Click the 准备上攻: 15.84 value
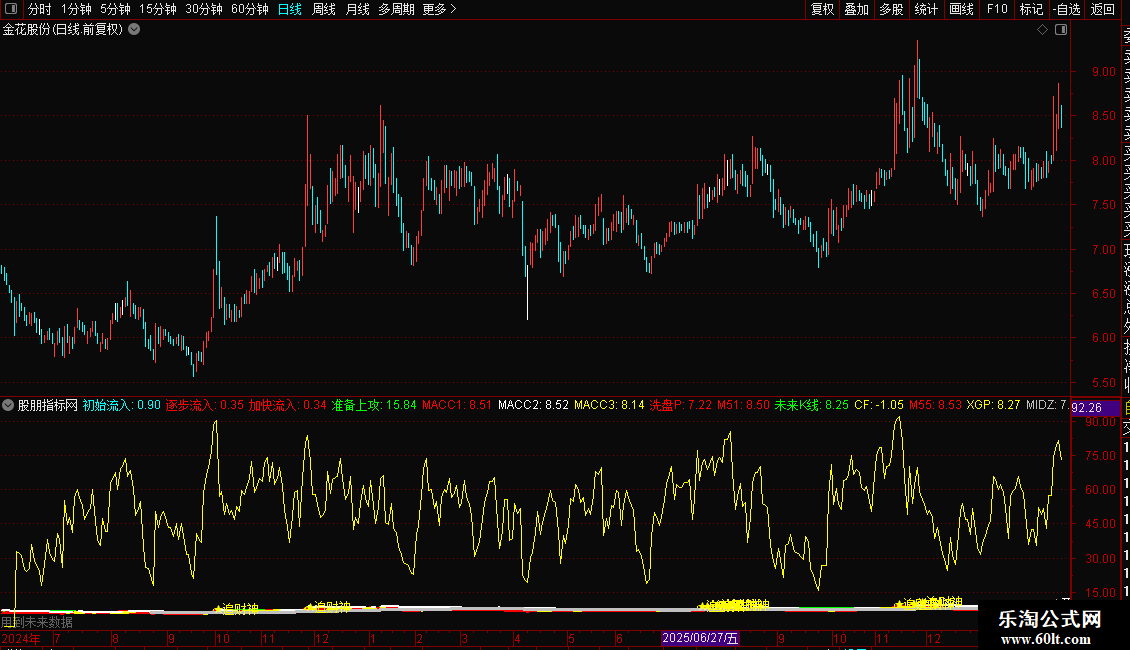The width and height of the screenshot is (1130, 650). [x=374, y=405]
